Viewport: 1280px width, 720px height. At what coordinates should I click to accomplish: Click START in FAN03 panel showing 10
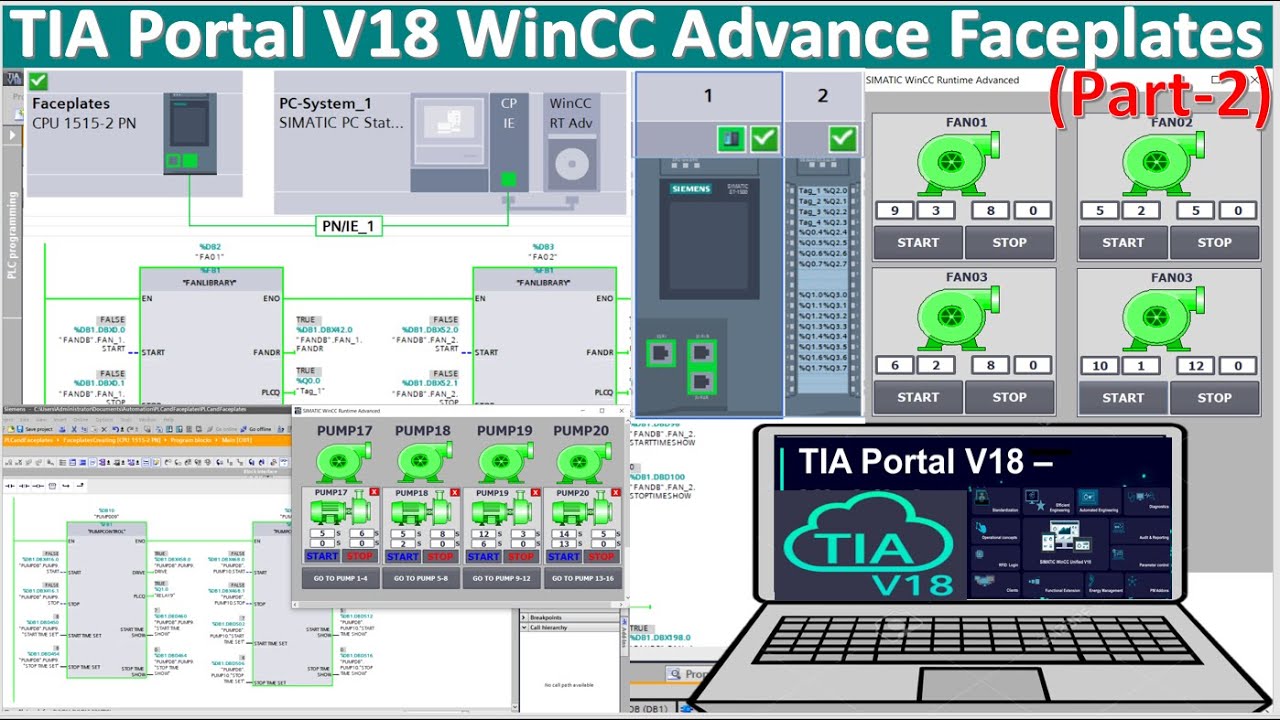click(x=1122, y=397)
